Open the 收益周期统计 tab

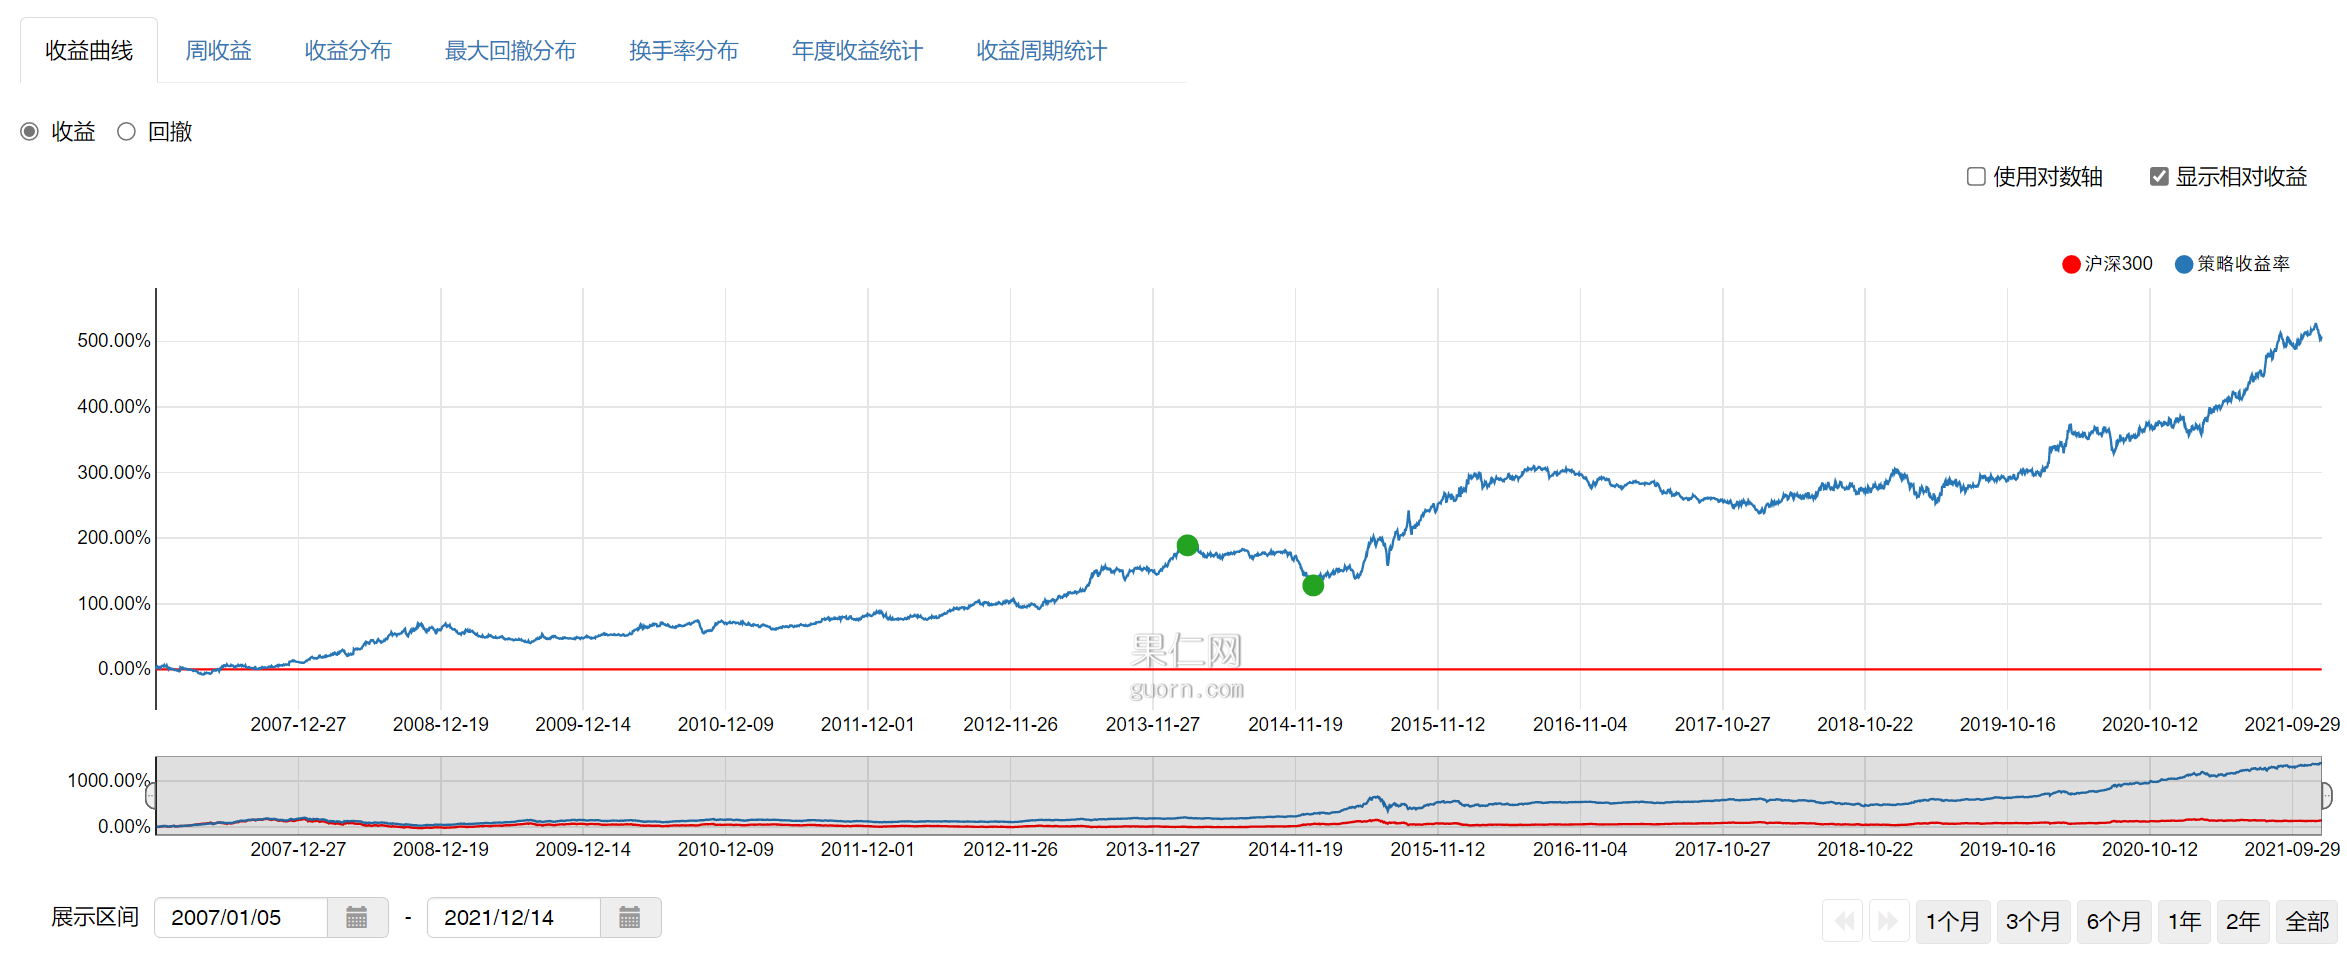tap(1042, 51)
